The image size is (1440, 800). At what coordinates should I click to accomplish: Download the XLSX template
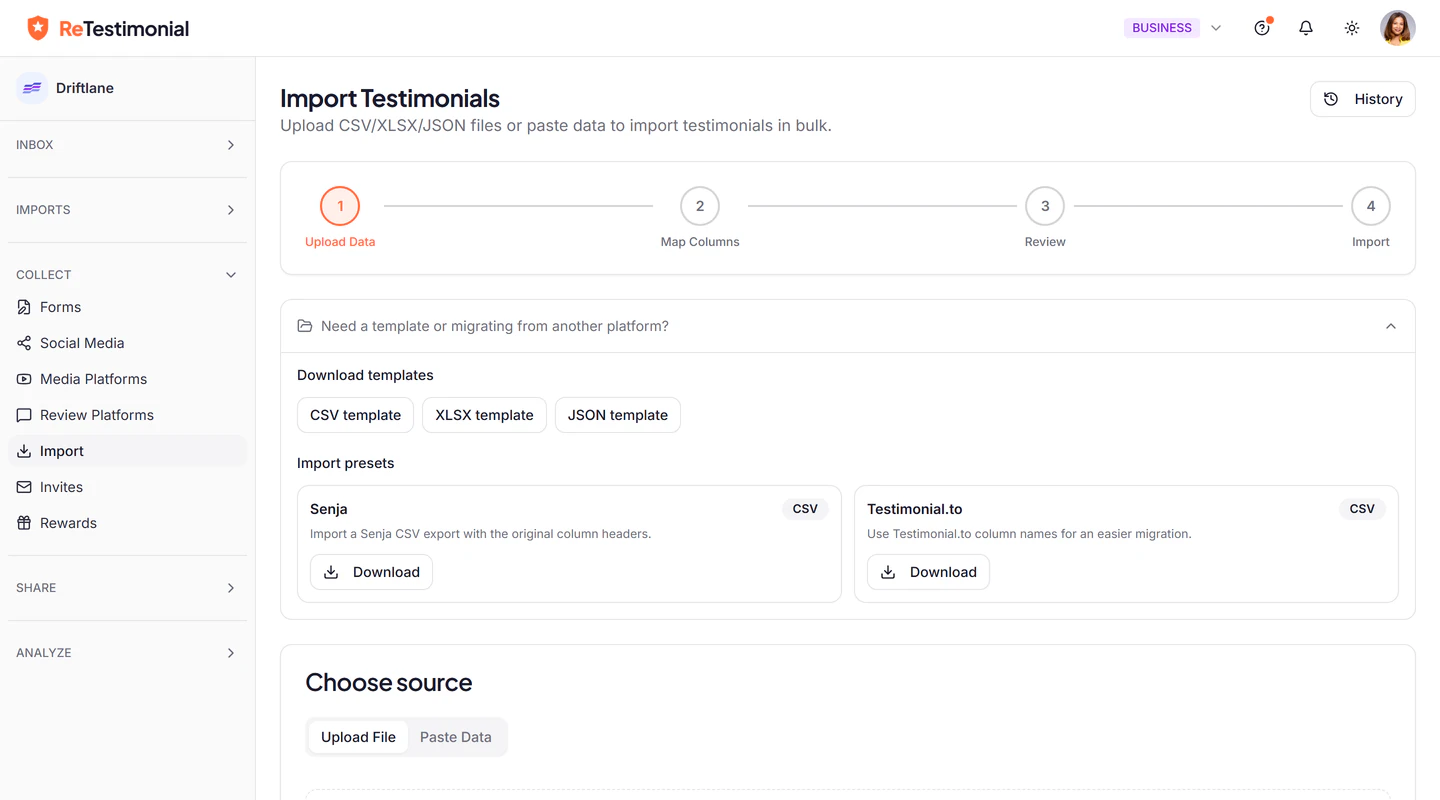point(484,415)
